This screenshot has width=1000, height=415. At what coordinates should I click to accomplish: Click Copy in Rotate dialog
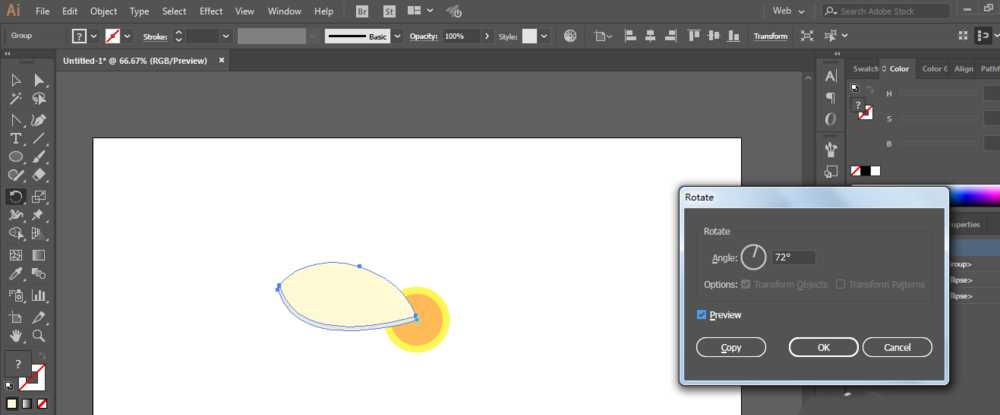tap(731, 347)
